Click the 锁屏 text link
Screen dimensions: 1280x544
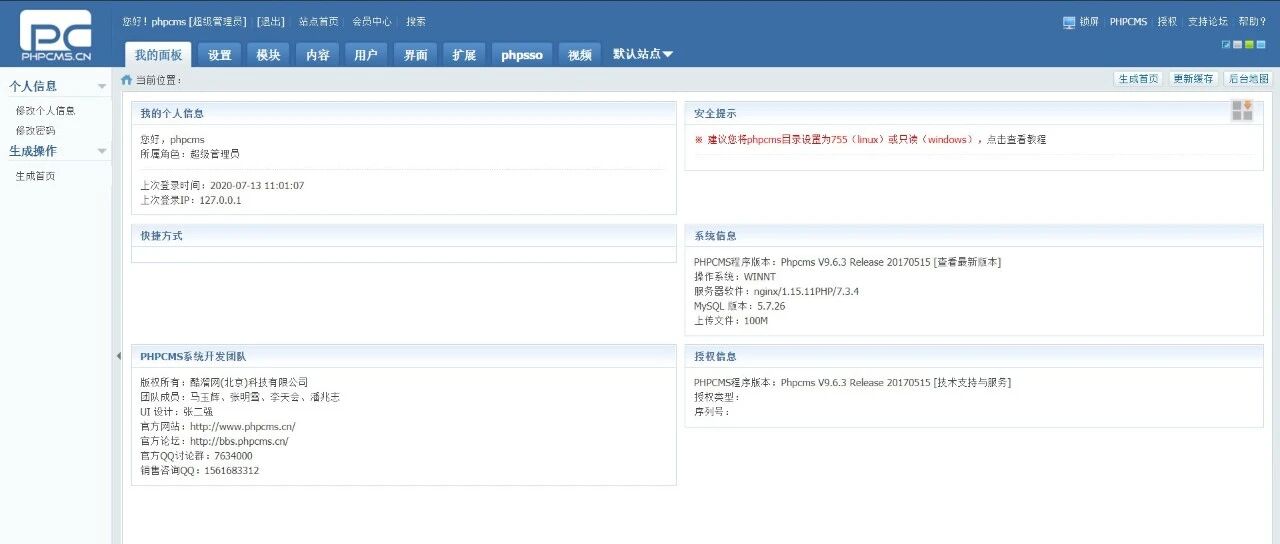click(1089, 22)
